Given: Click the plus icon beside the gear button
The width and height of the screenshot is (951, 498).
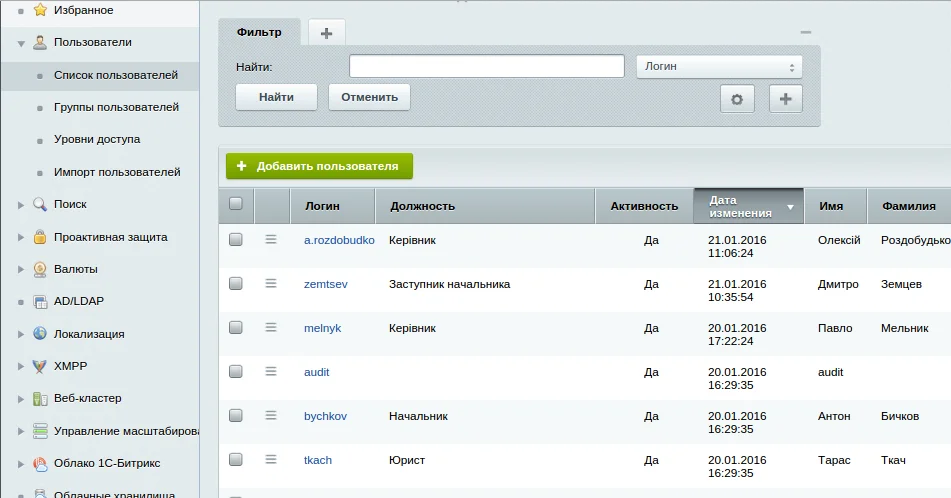Looking at the screenshot, I should [785, 99].
